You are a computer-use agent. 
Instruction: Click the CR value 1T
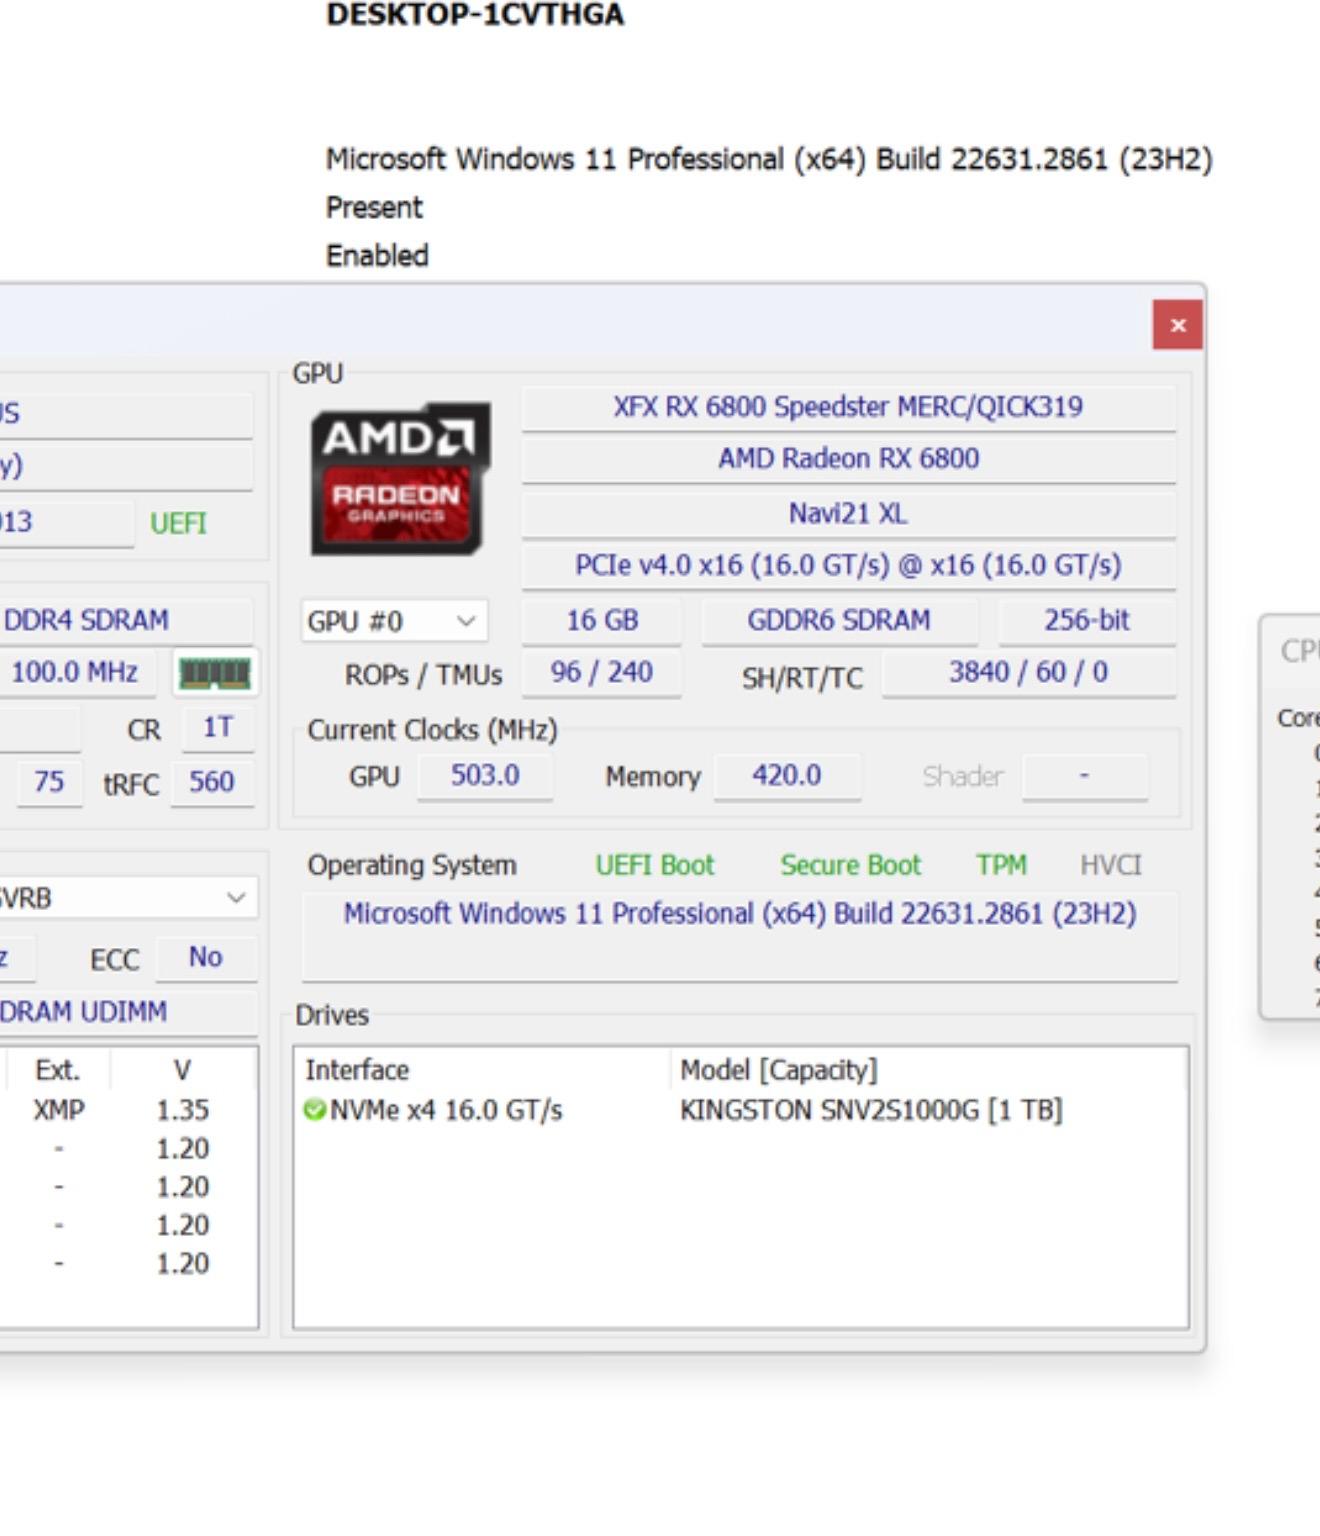218,729
